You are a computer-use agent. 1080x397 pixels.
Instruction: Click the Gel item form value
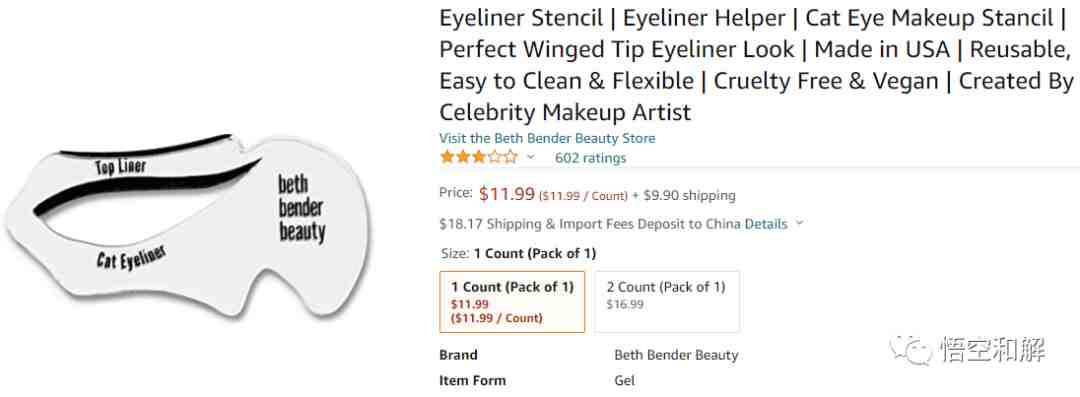pyautogui.click(x=625, y=380)
